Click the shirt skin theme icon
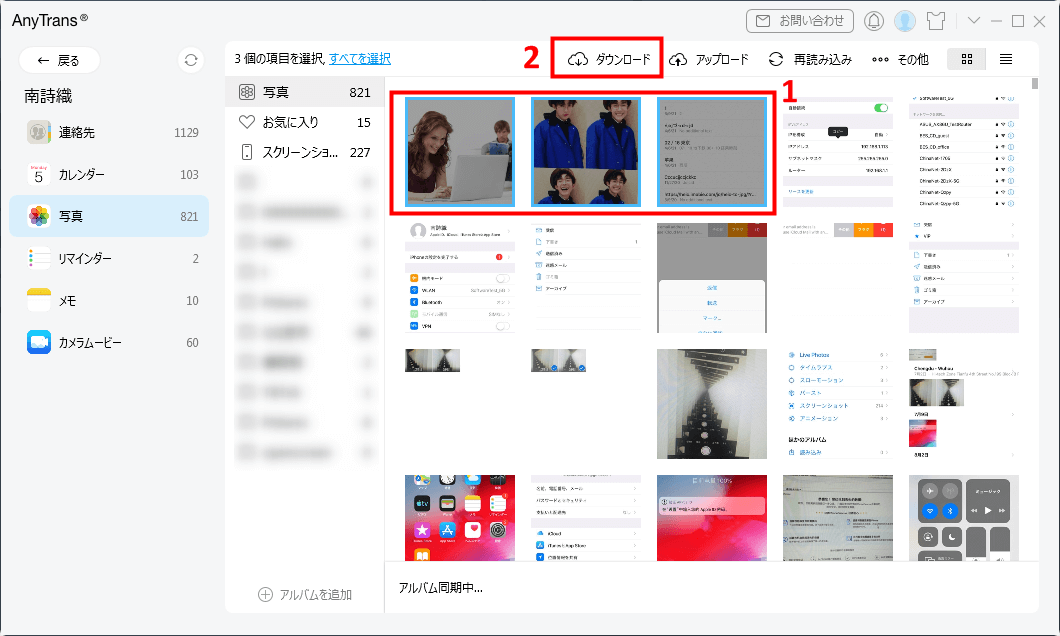Image resolution: width=1060 pixels, height=636 pixels. tap(936, 21)
